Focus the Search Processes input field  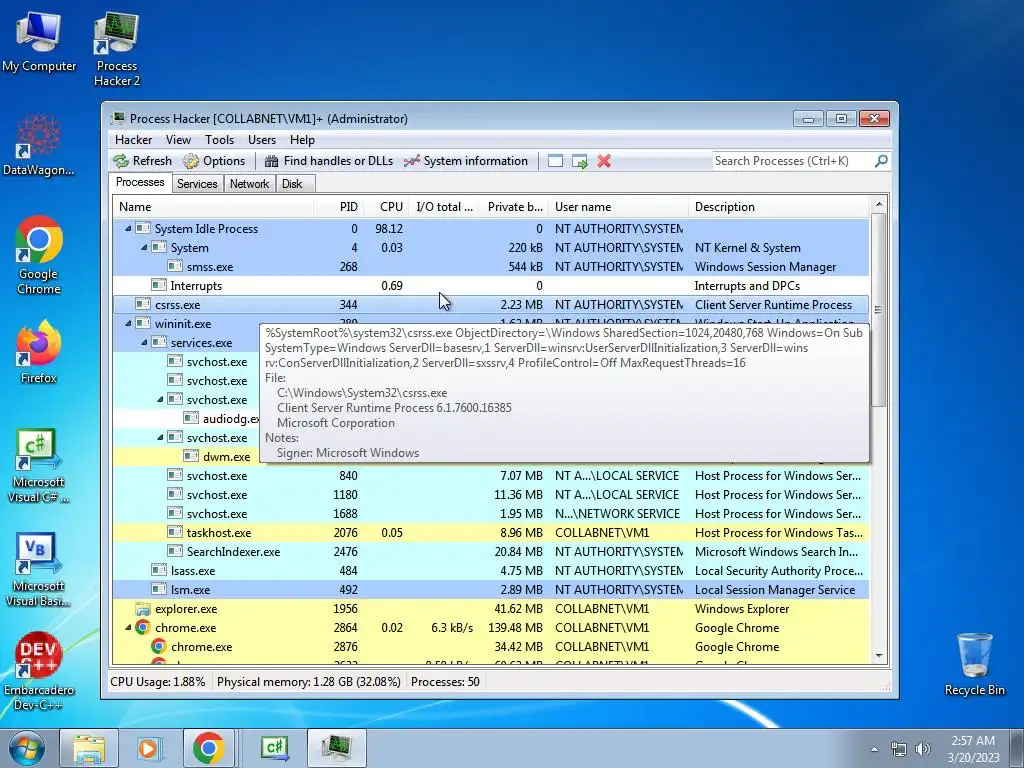pos(792,161)
